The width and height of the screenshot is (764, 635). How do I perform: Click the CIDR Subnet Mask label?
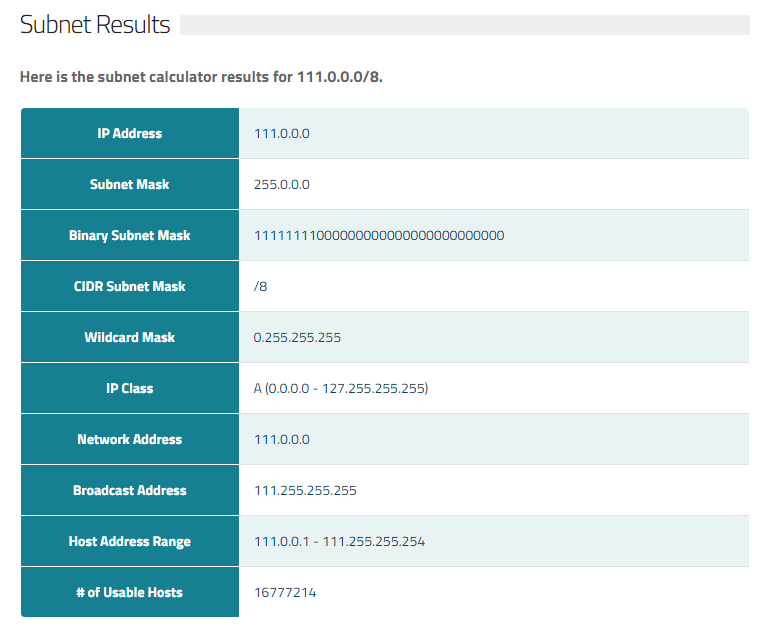[129, 287]
